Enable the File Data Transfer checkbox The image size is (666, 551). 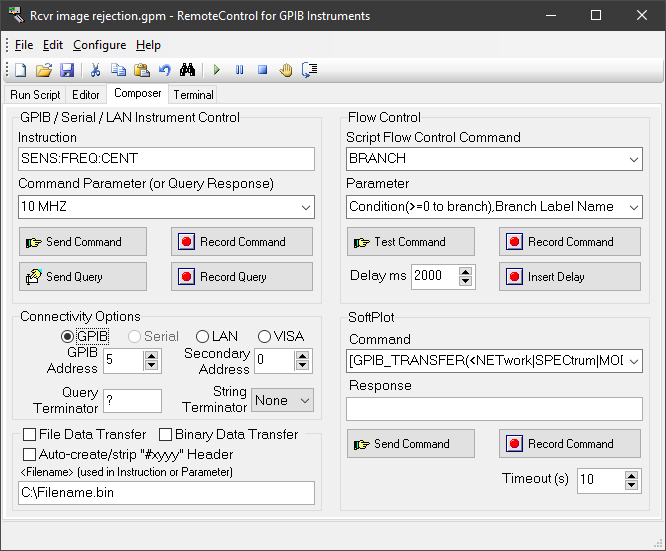29,435
